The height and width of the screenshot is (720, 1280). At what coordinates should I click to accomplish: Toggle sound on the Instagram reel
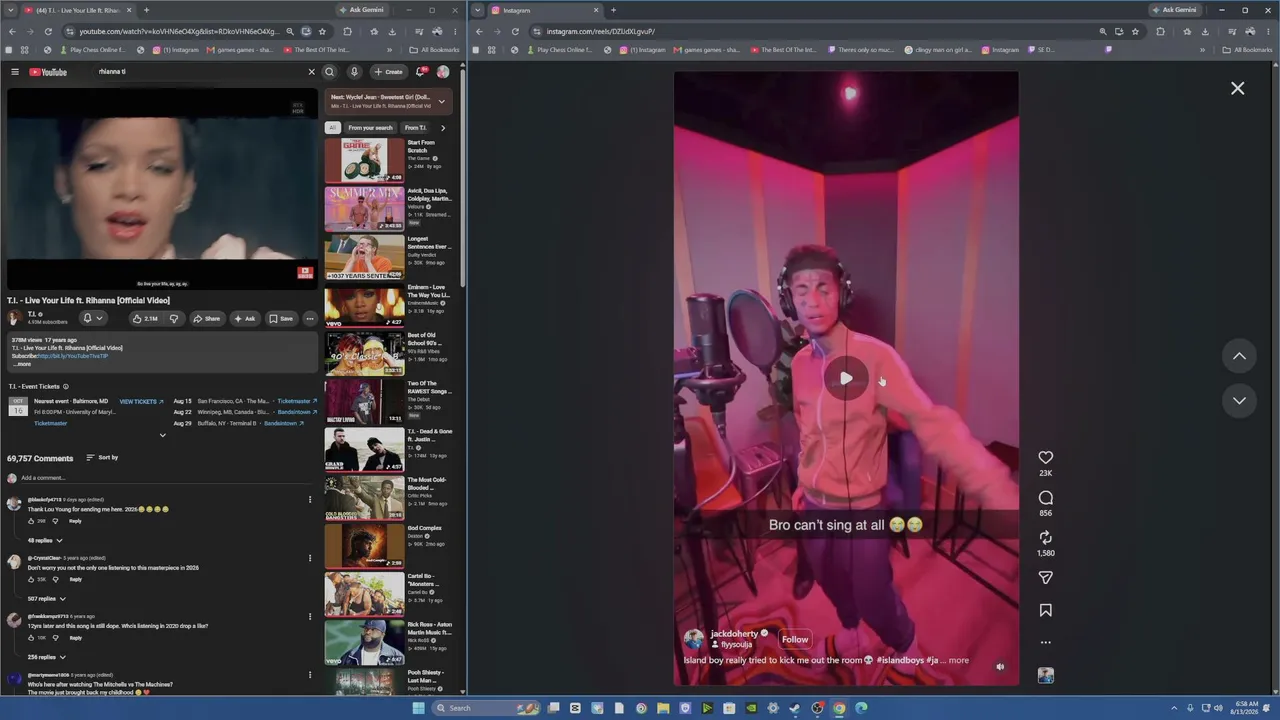click(x=1000, y=666)
